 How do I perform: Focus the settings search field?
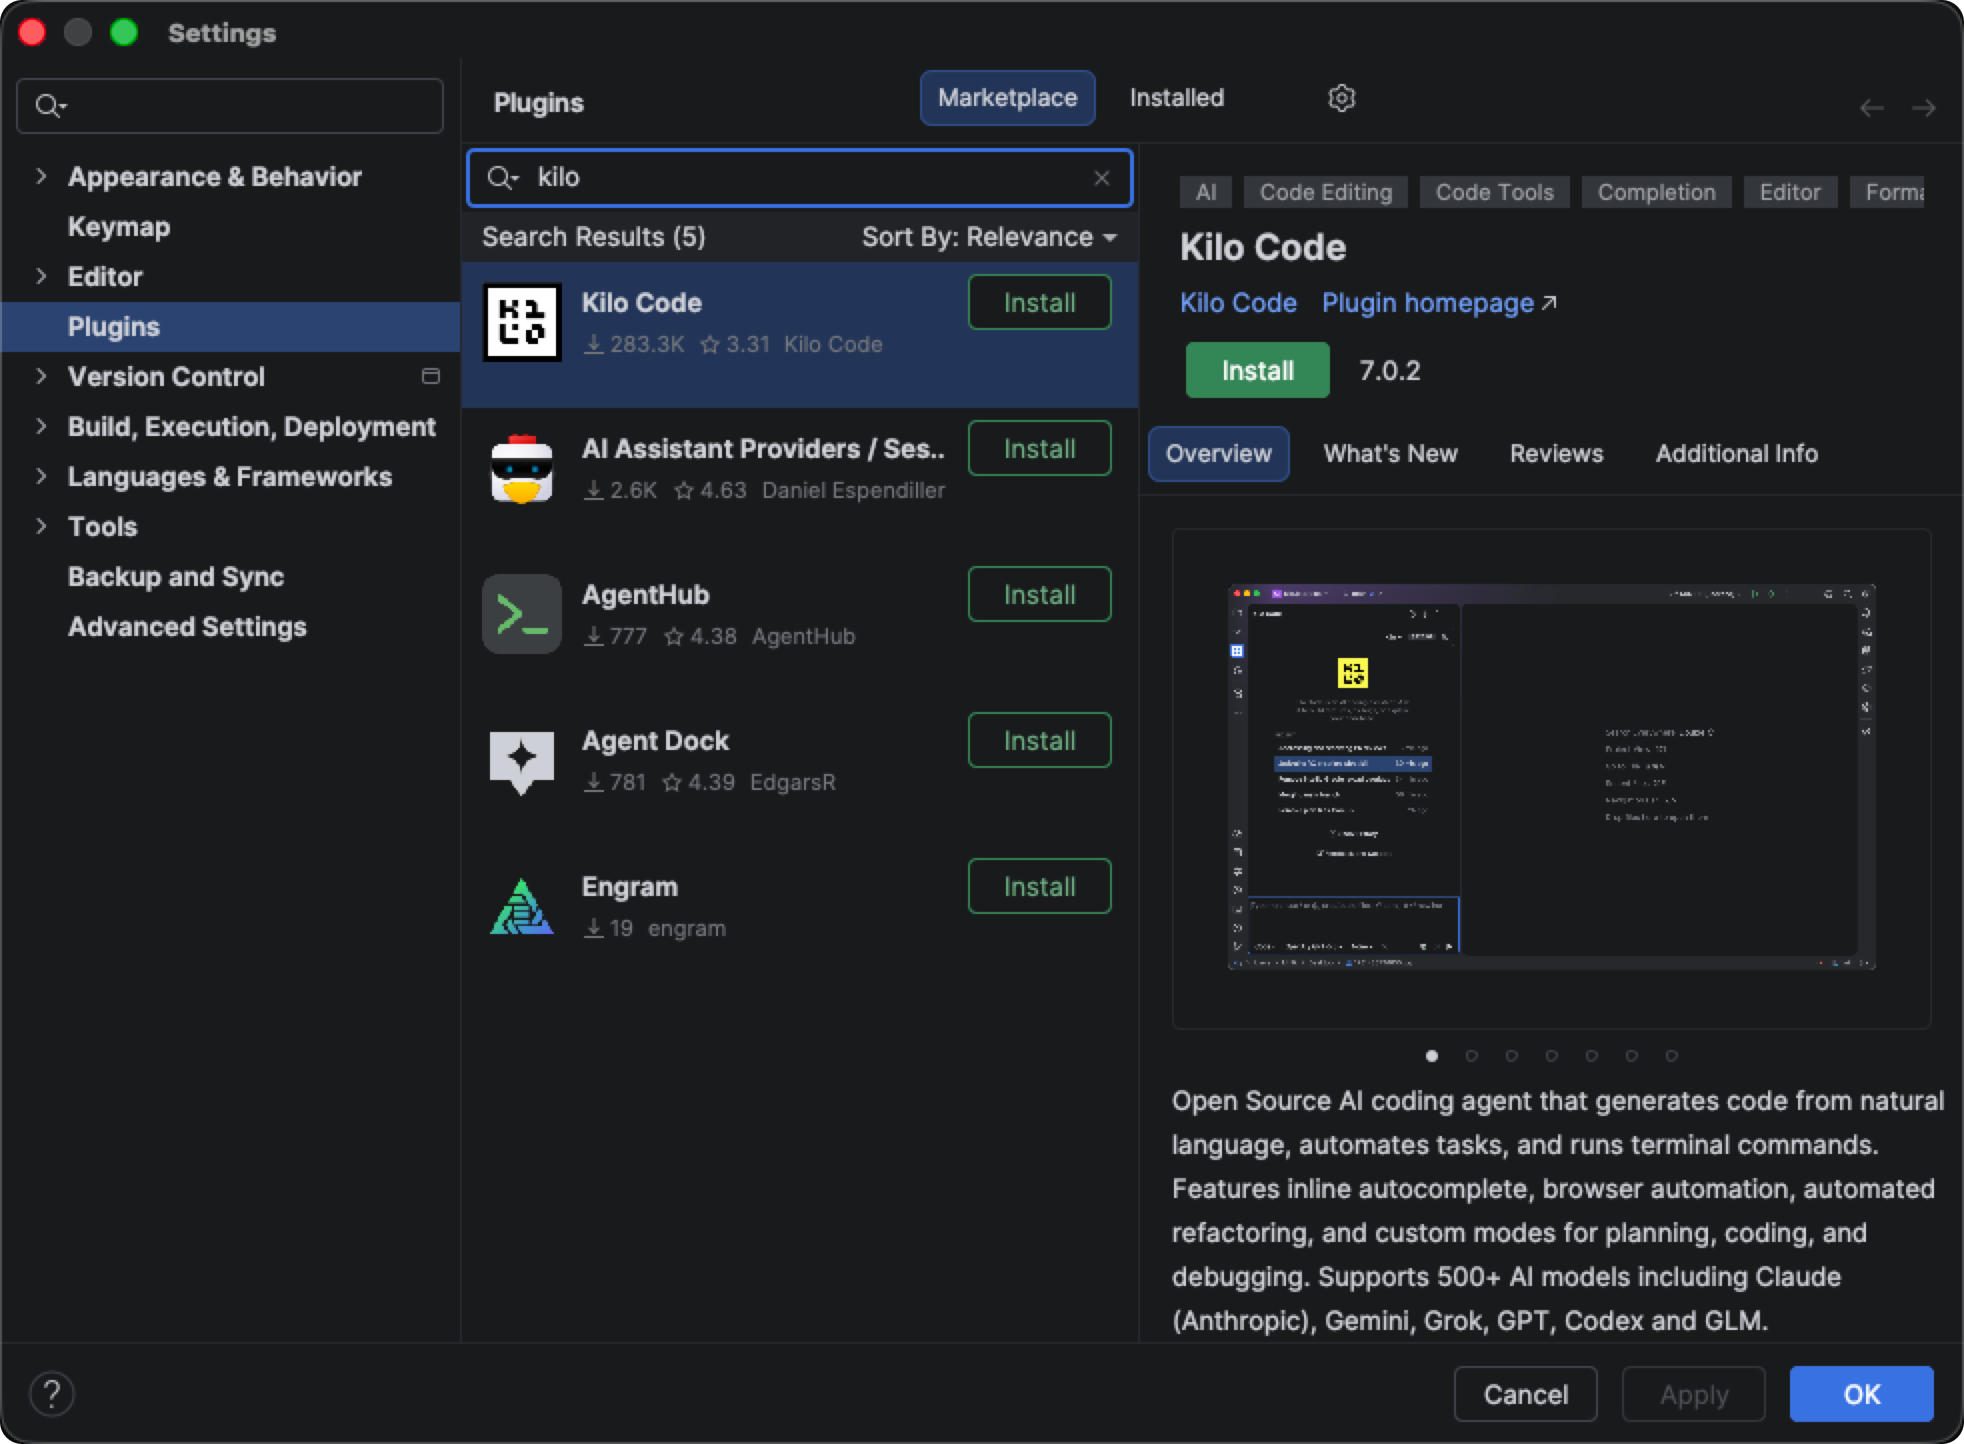(x=230, y=105)
